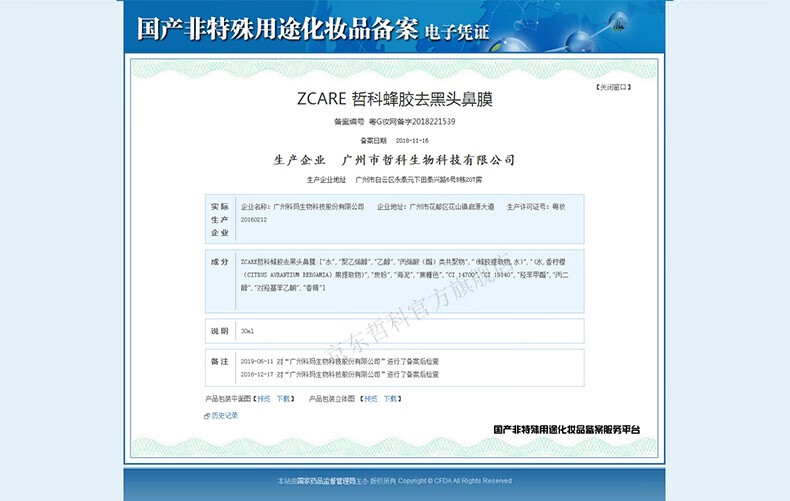Download the 产品包装平面图 flat packaging image
This screenshot has height=501, width=790.
coord(283,399)
